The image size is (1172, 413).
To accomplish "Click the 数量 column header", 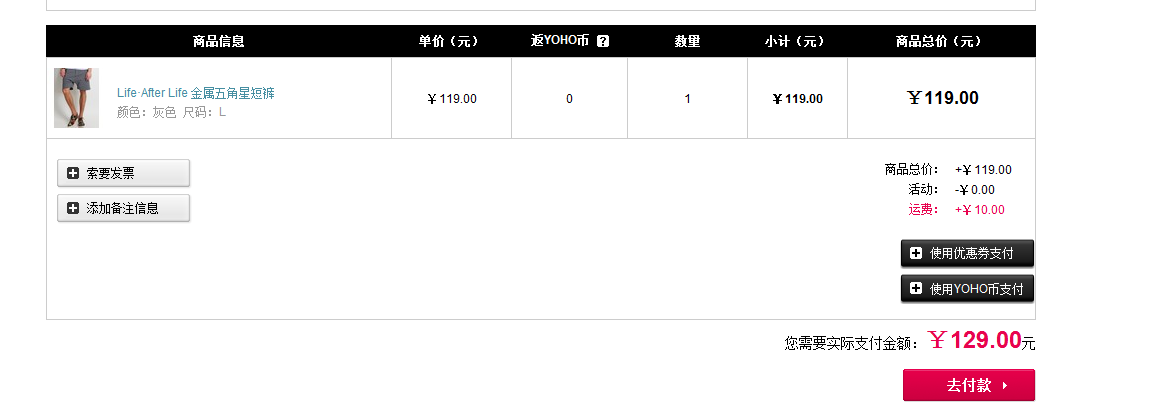I will (x=688, y=41).
